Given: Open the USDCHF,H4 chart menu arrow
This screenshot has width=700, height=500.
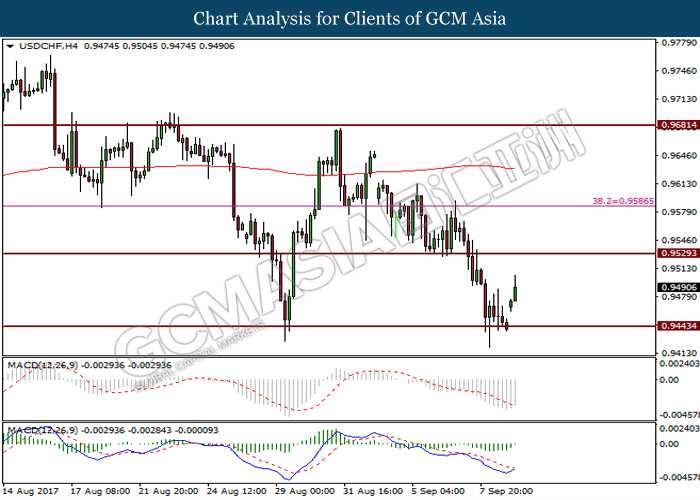Looking at the screenshot, I should point(10,46).
